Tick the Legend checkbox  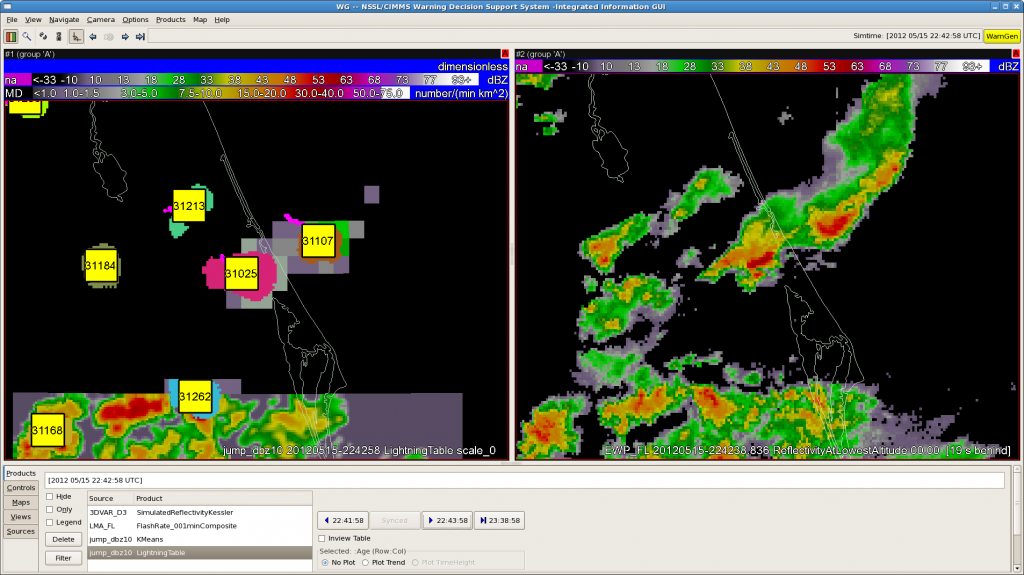tap(51, 522)
